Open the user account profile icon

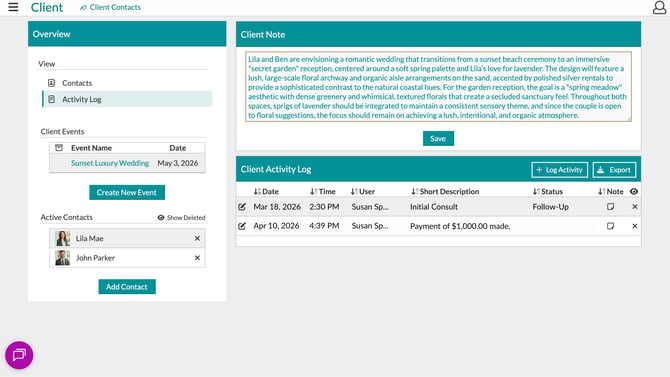click(x=659, y=7)
